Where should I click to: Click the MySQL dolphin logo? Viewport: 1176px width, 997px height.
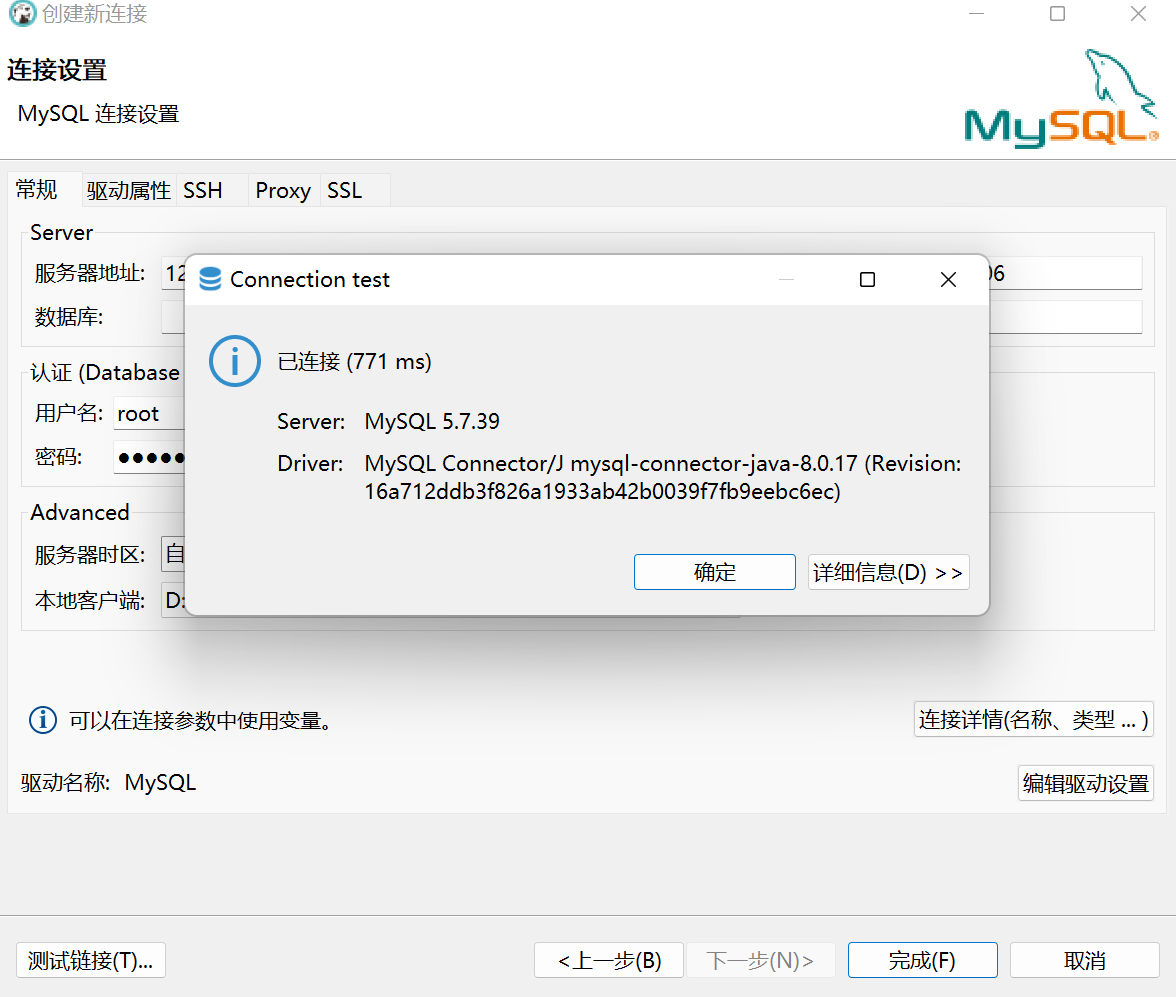[x=1060, y=99]
